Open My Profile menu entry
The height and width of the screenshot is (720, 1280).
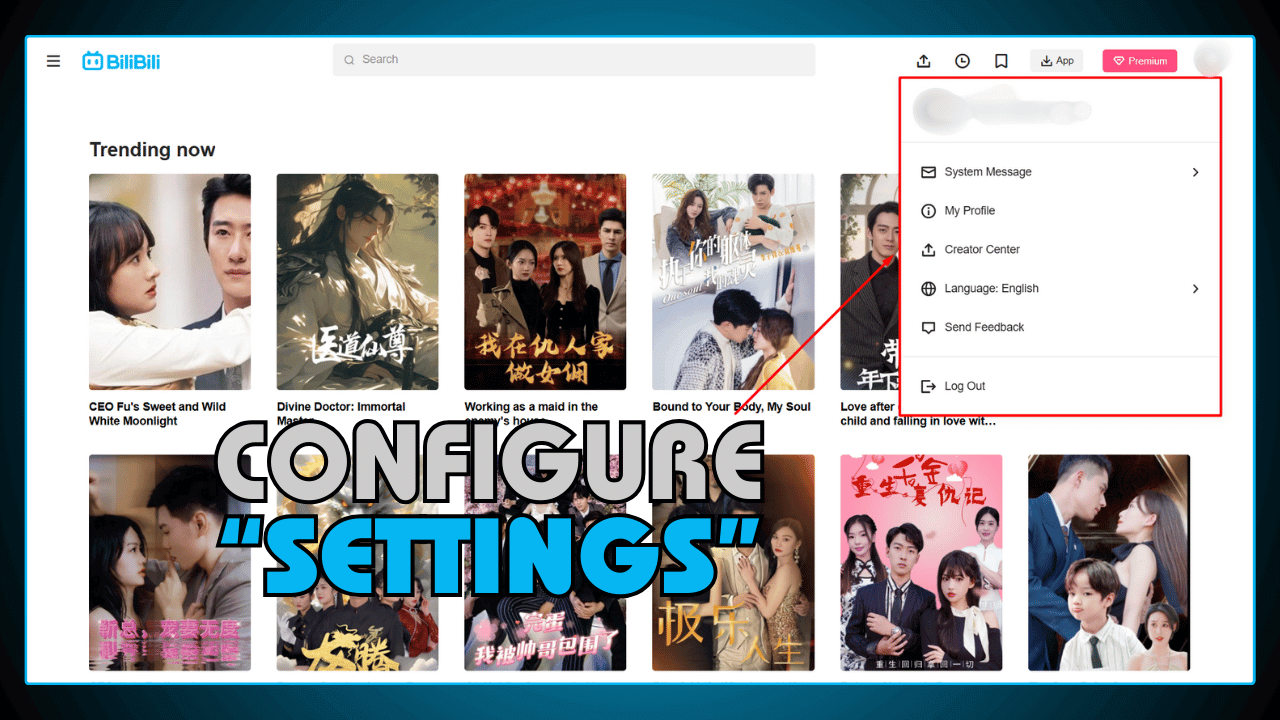click(1060, 211)
